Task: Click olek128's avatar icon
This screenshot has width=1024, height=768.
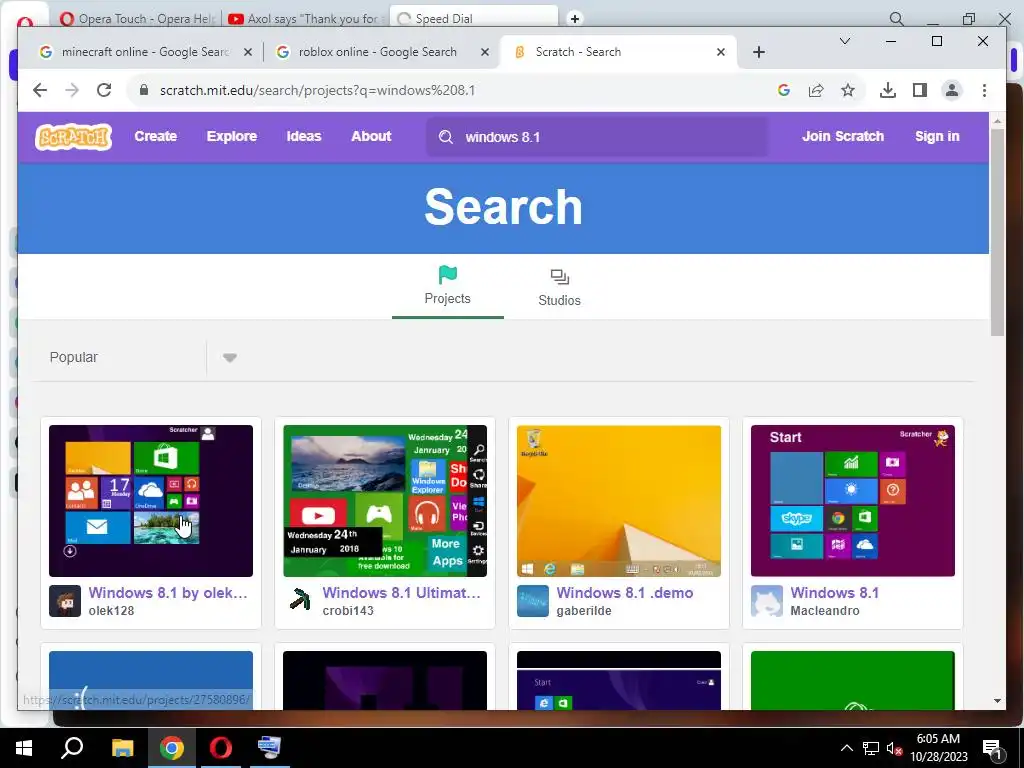Action: click(65, 601)
